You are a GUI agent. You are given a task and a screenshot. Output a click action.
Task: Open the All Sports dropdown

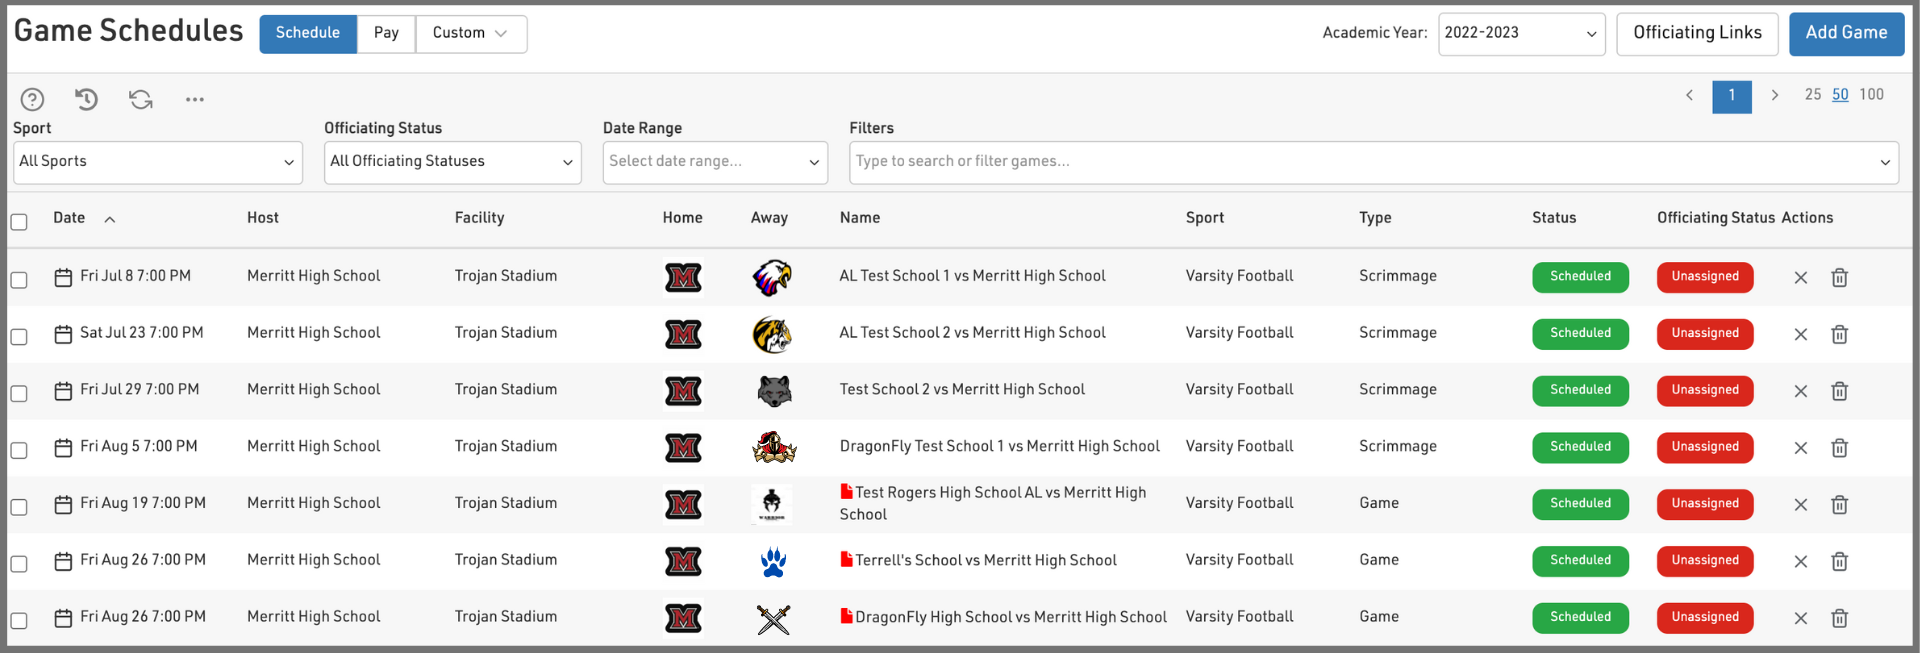click(x=157, y=162)
